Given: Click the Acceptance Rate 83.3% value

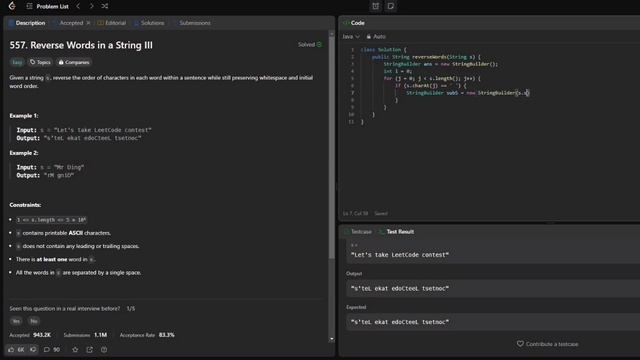Looking at the screenshot, I should click(x=167, y=335).
